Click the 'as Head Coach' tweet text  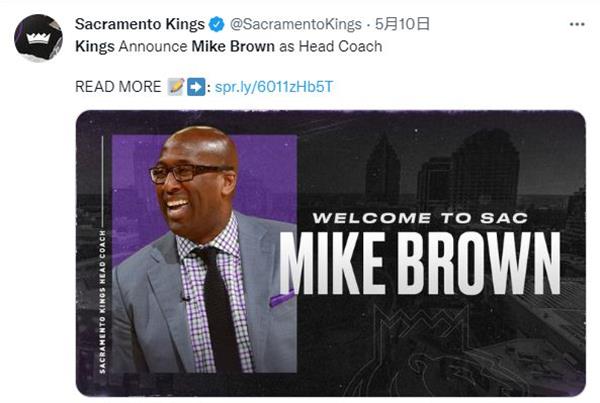click(331, 46)
